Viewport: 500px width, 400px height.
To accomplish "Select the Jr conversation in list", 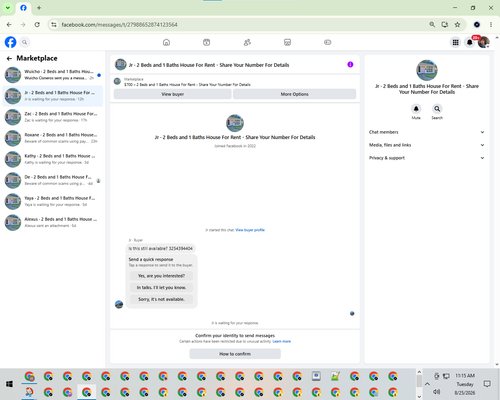I will pyautogui.click(x=53, y=96).
